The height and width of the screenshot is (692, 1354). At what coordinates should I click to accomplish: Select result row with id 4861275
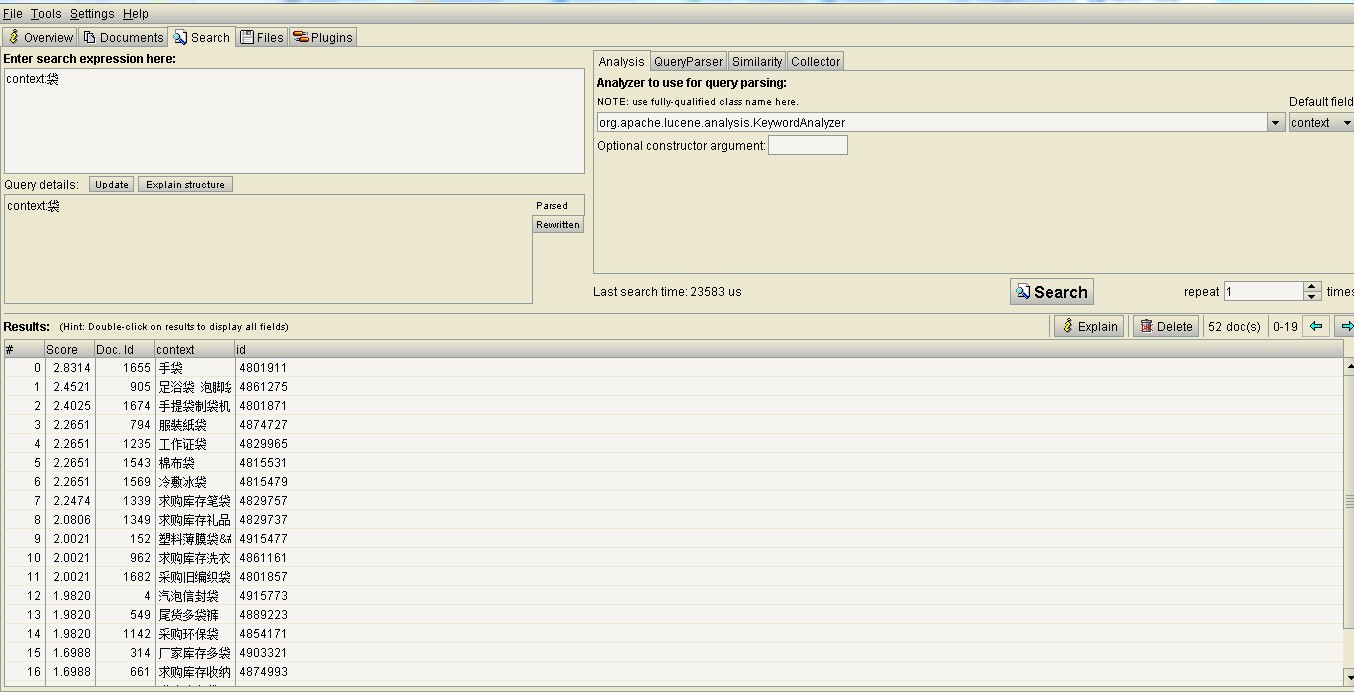pos(672,387)
